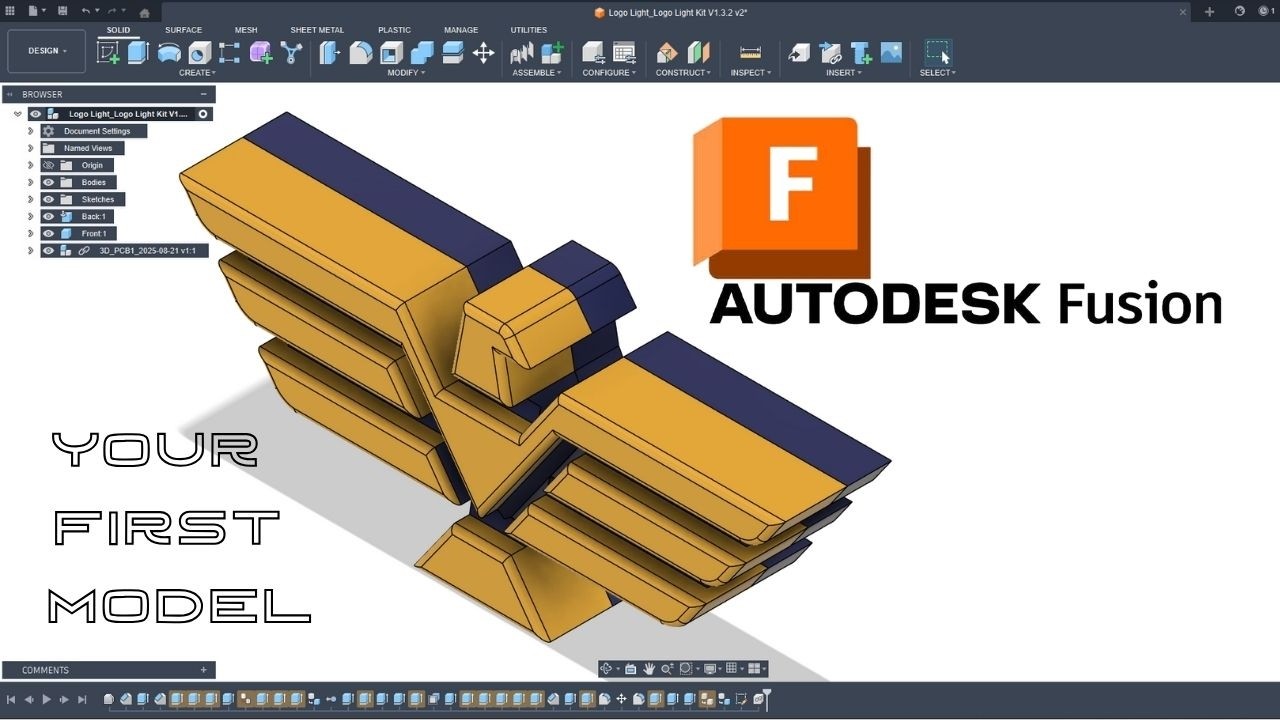The height and width of the screenshot is (720, 1280).
Task: Hide the Back:1 component
Action: (48, 216)
